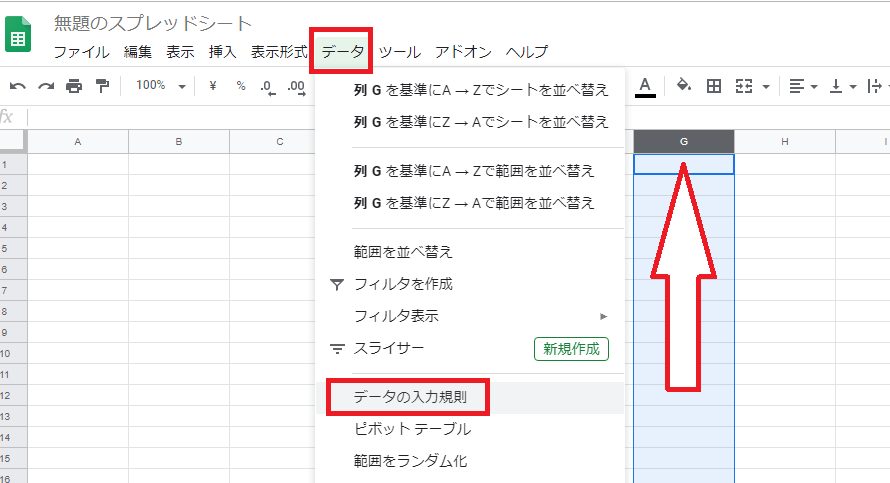This screenshot has width=890, height=483.
Task: Click the merge cells icon
Action: click(744, 86)
